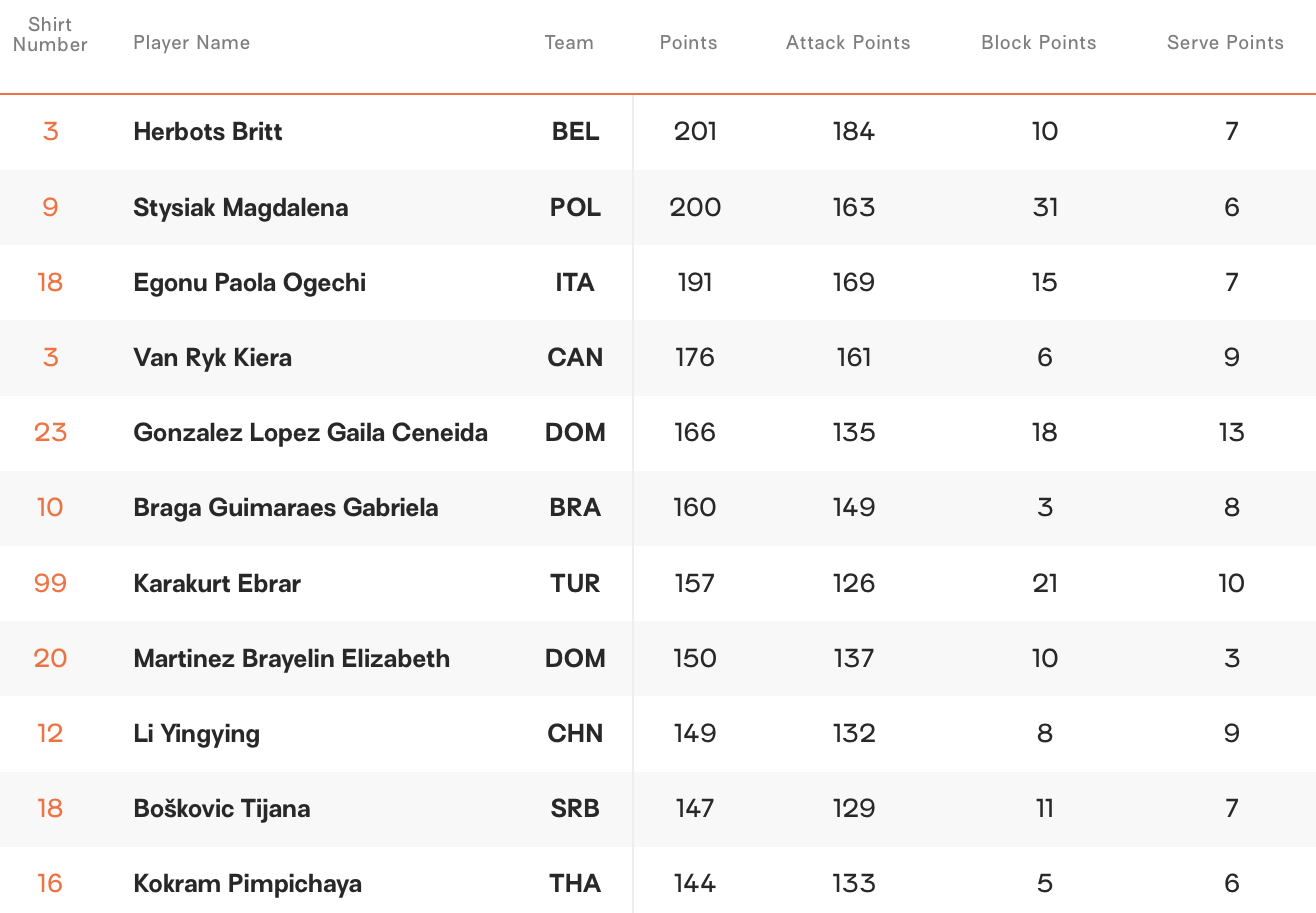The height and width of the screenshot is (913, 1316).
Task: Select the Karakurt Ebrar row name
Action: click(217, 583)
